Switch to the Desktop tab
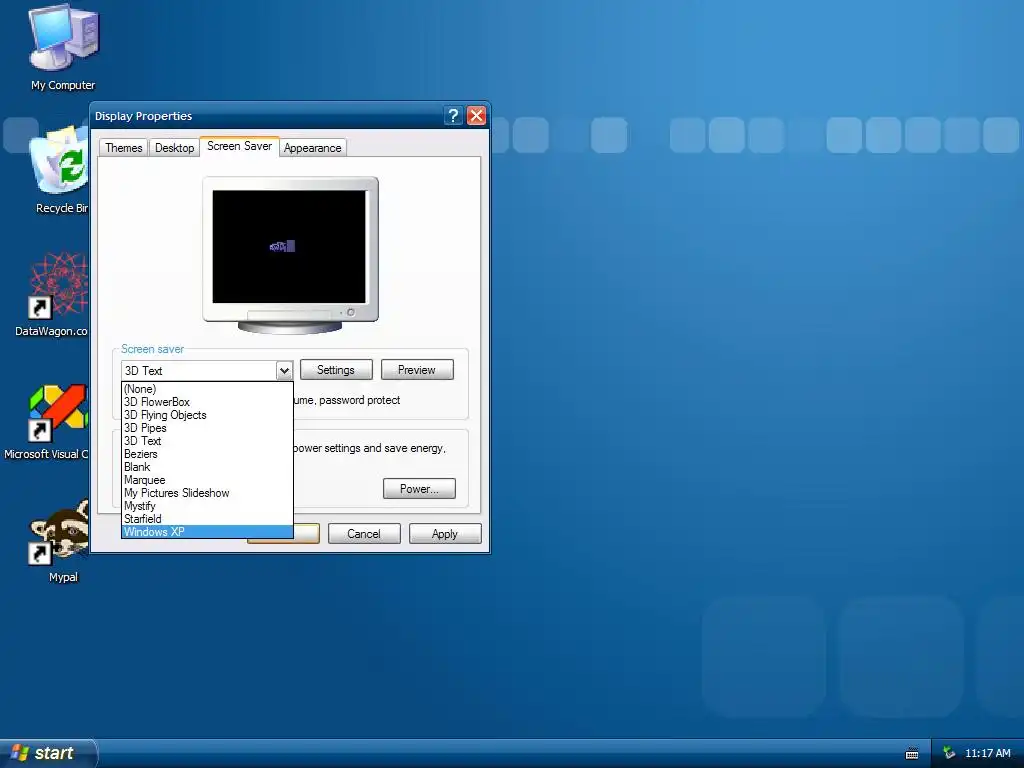The width and height of the screenshot is (1024, 768). [x=174, y=148]
